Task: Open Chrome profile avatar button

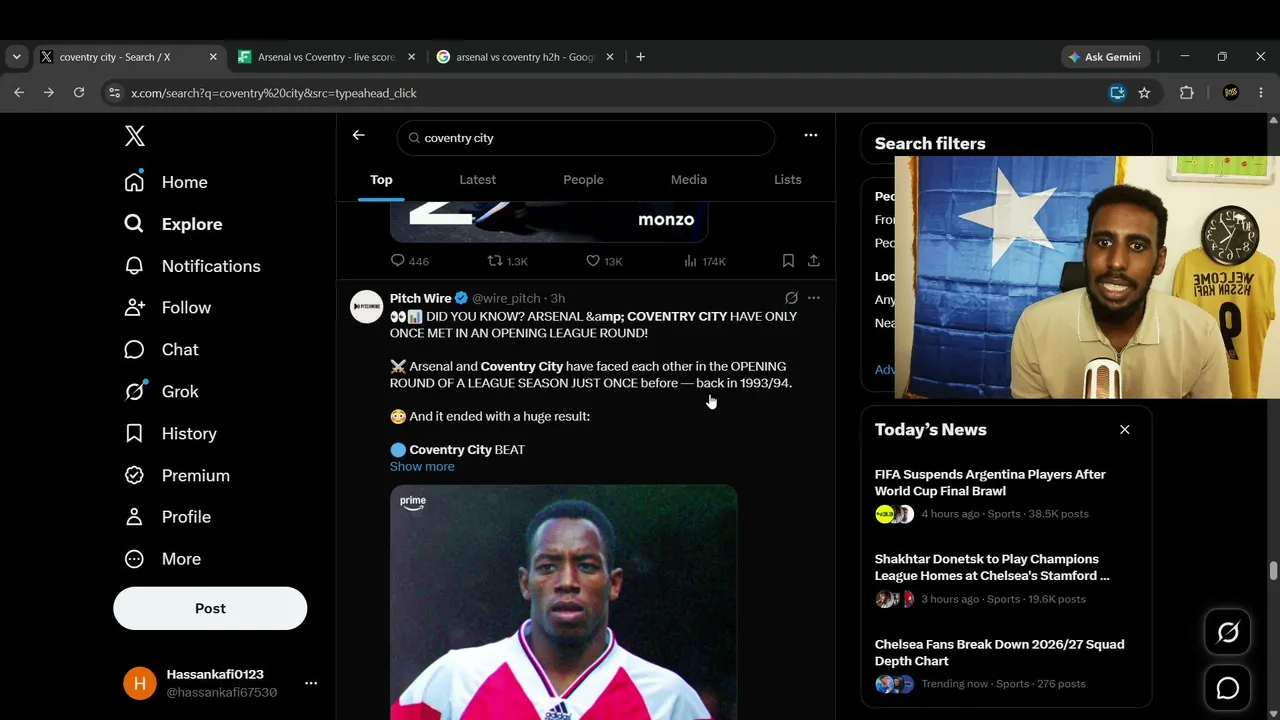Action: [1231, 93]
